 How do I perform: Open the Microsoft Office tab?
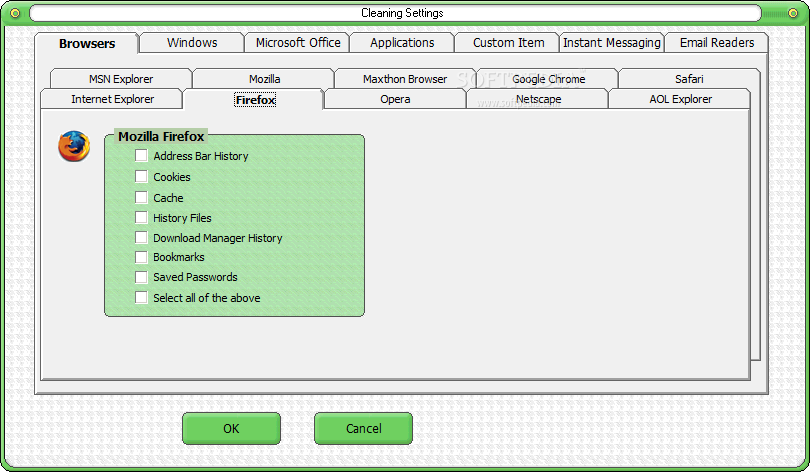pyautogui.click(x=298, y=43)
